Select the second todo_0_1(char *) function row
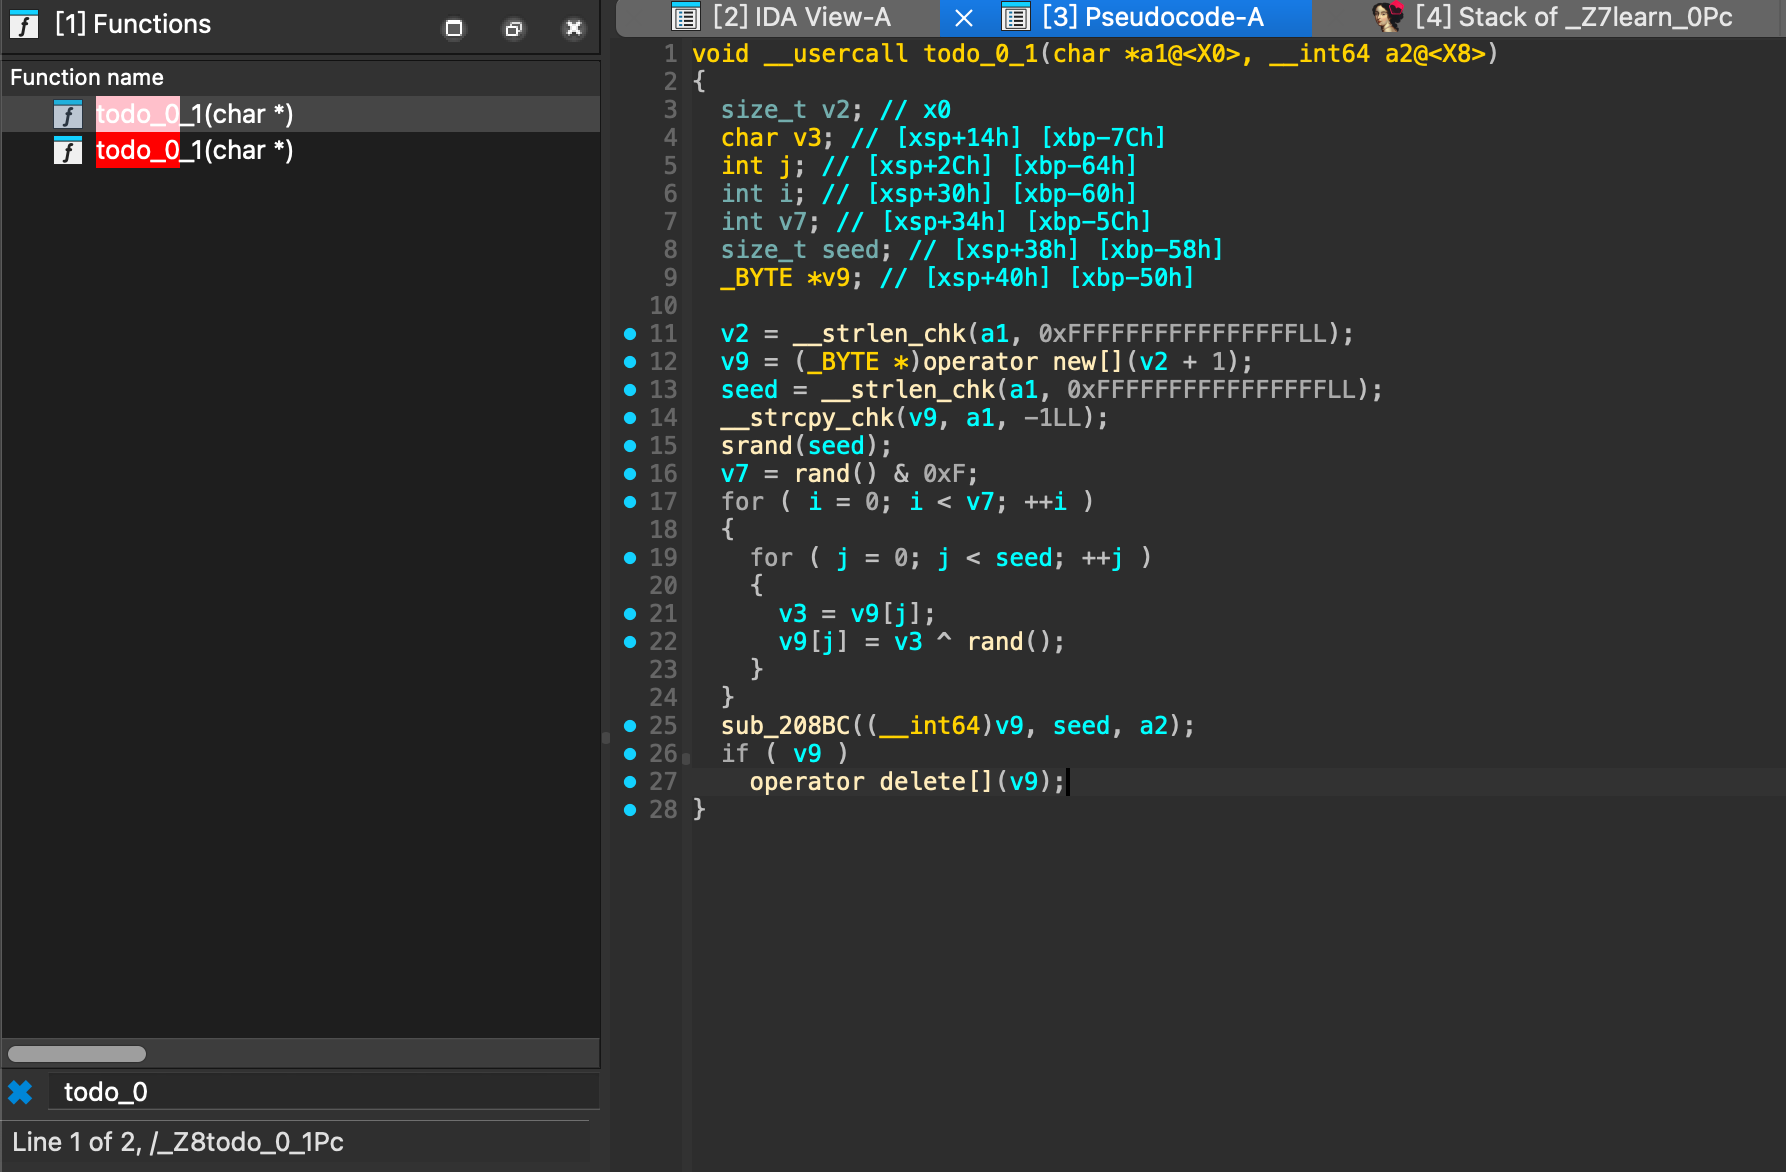 tap(300, 150)
